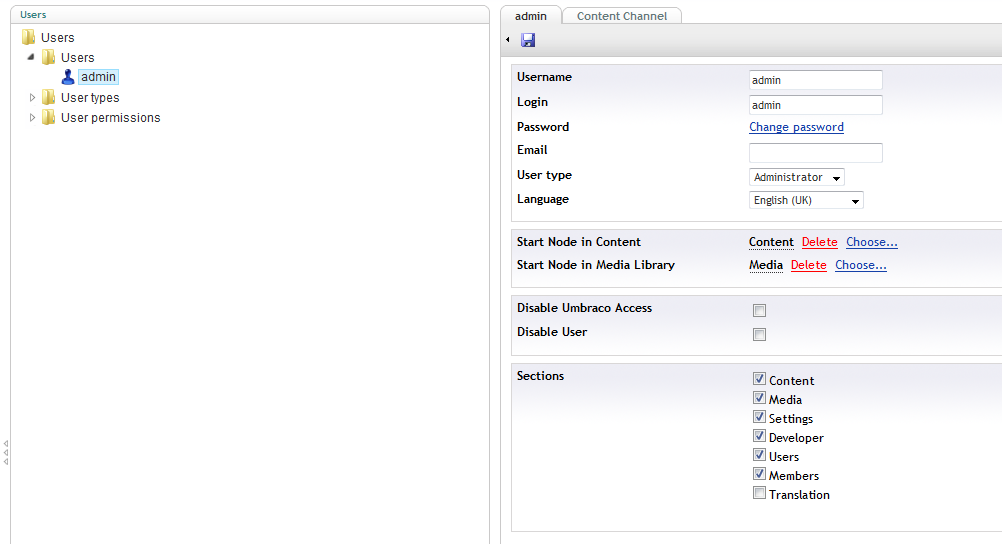Click into the empty Email field
1002x544 pixels.
click(x=815, y=153)
